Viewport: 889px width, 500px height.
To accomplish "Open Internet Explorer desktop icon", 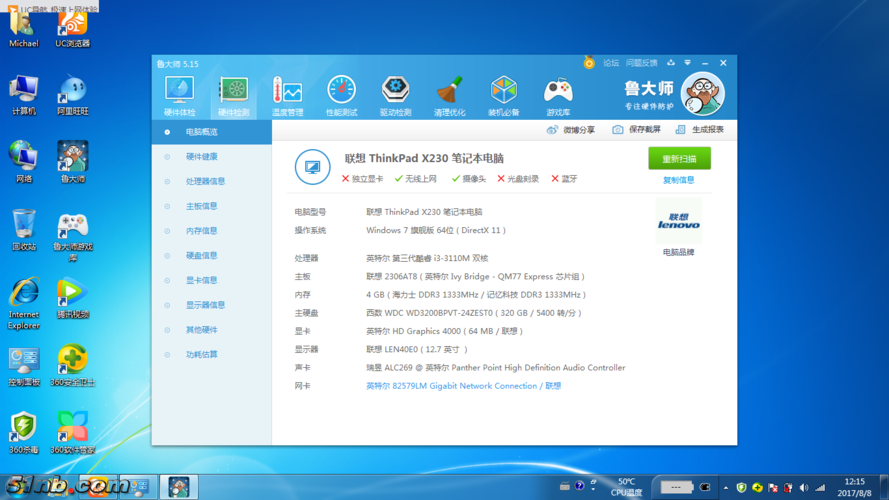I will coord(23,303).
